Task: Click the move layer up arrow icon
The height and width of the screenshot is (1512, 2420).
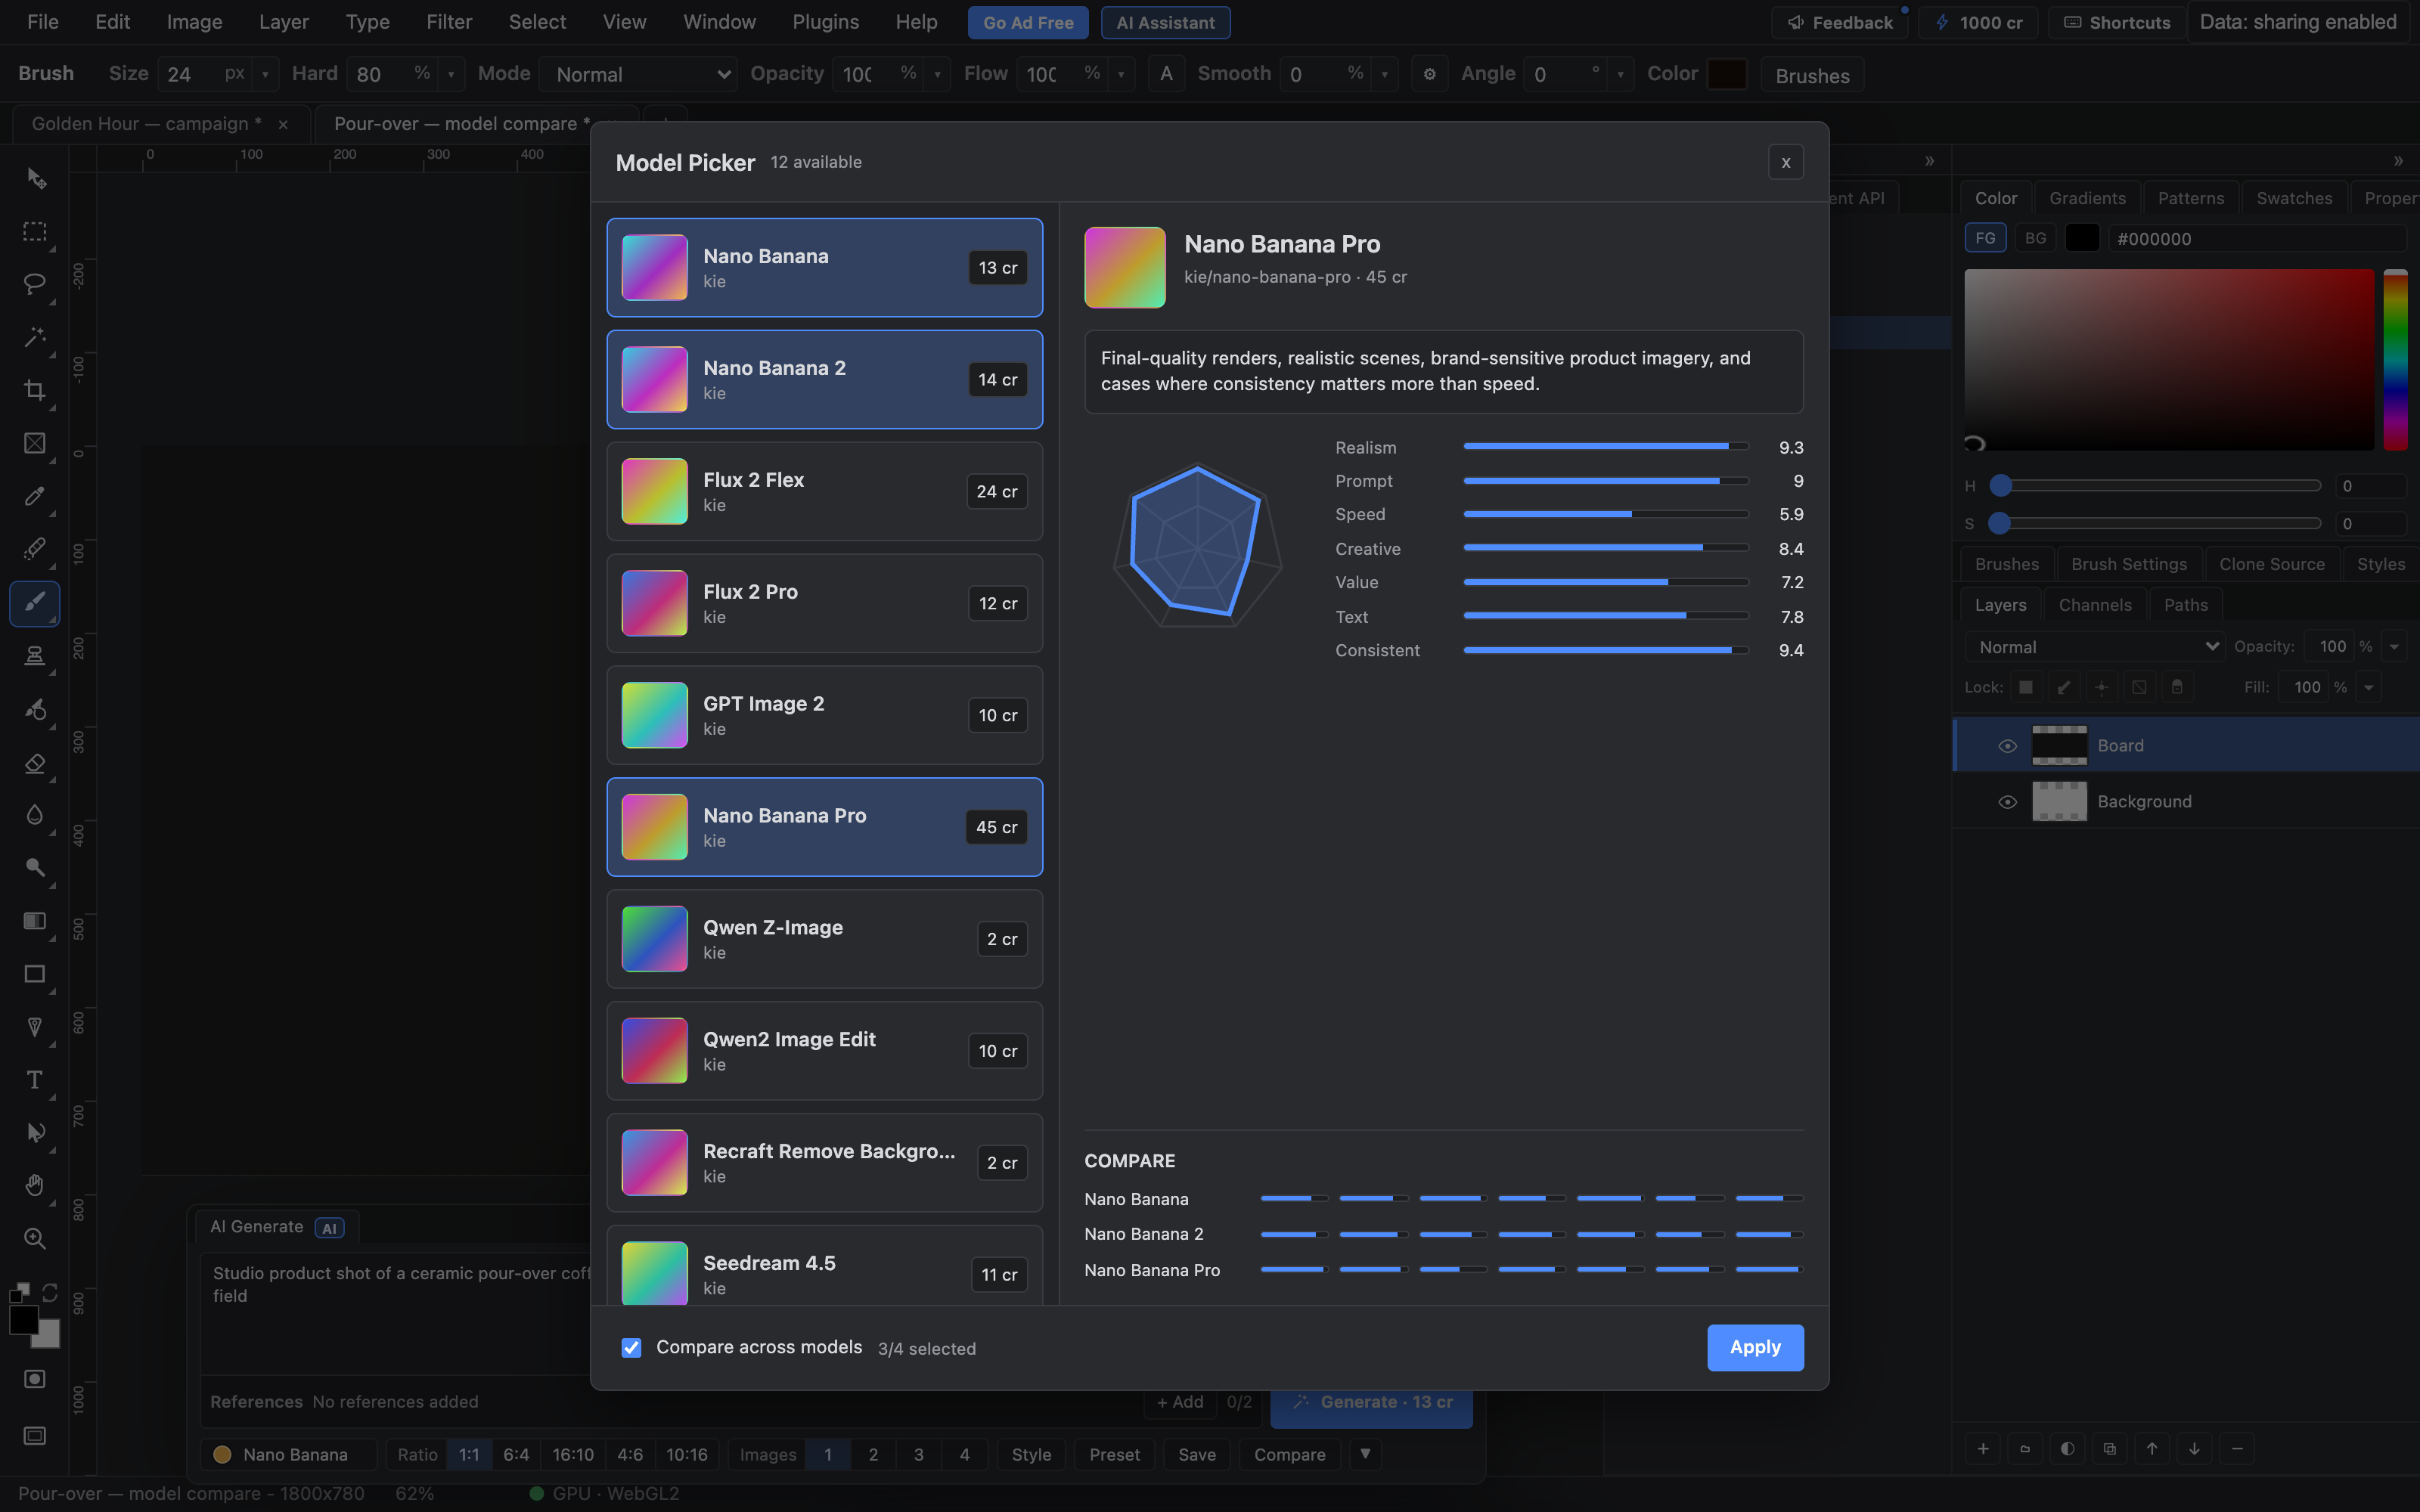Action: (2152, 1448)
